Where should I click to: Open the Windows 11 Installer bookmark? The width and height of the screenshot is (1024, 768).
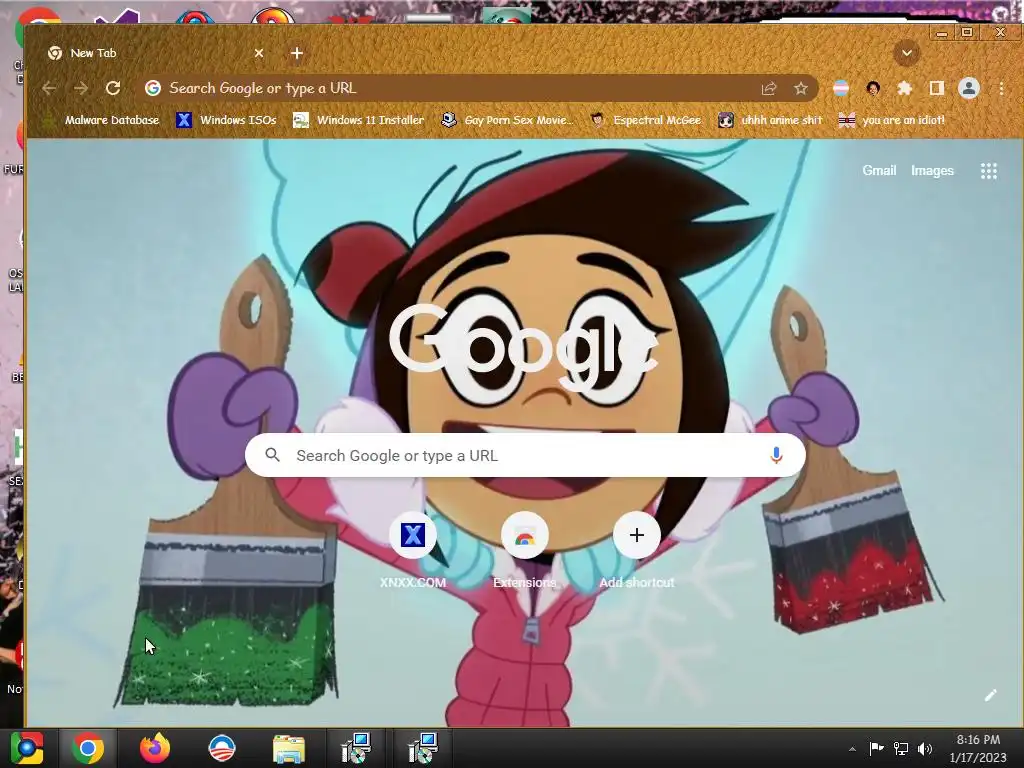[359, 120]
